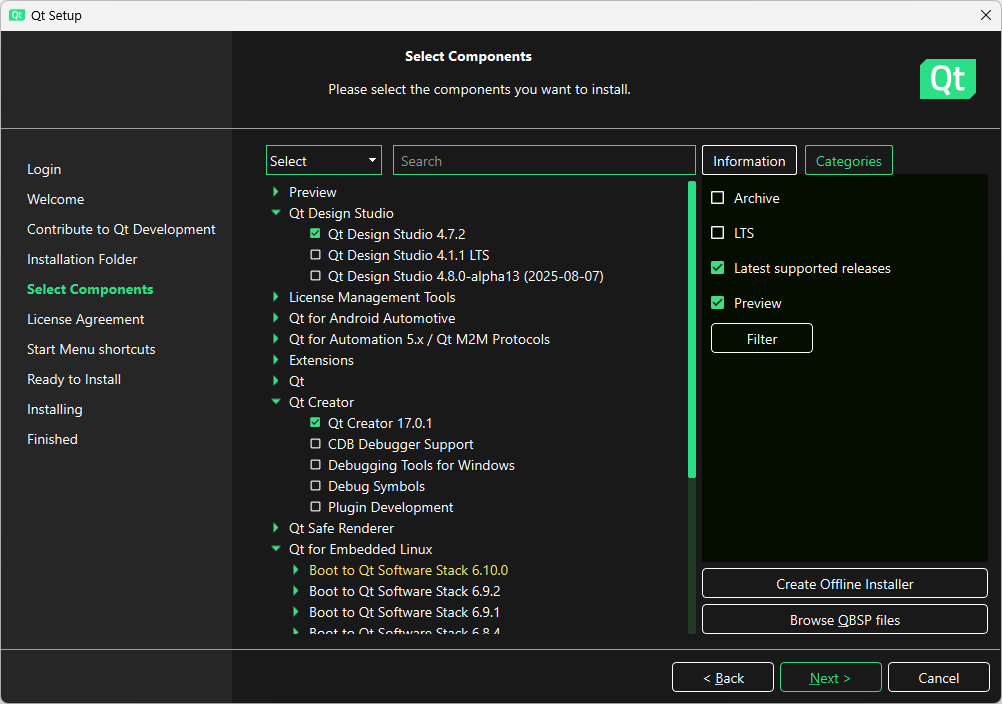
Task: Uncheck Qt Design Studio 4.7.2
Action: point(316,233)
